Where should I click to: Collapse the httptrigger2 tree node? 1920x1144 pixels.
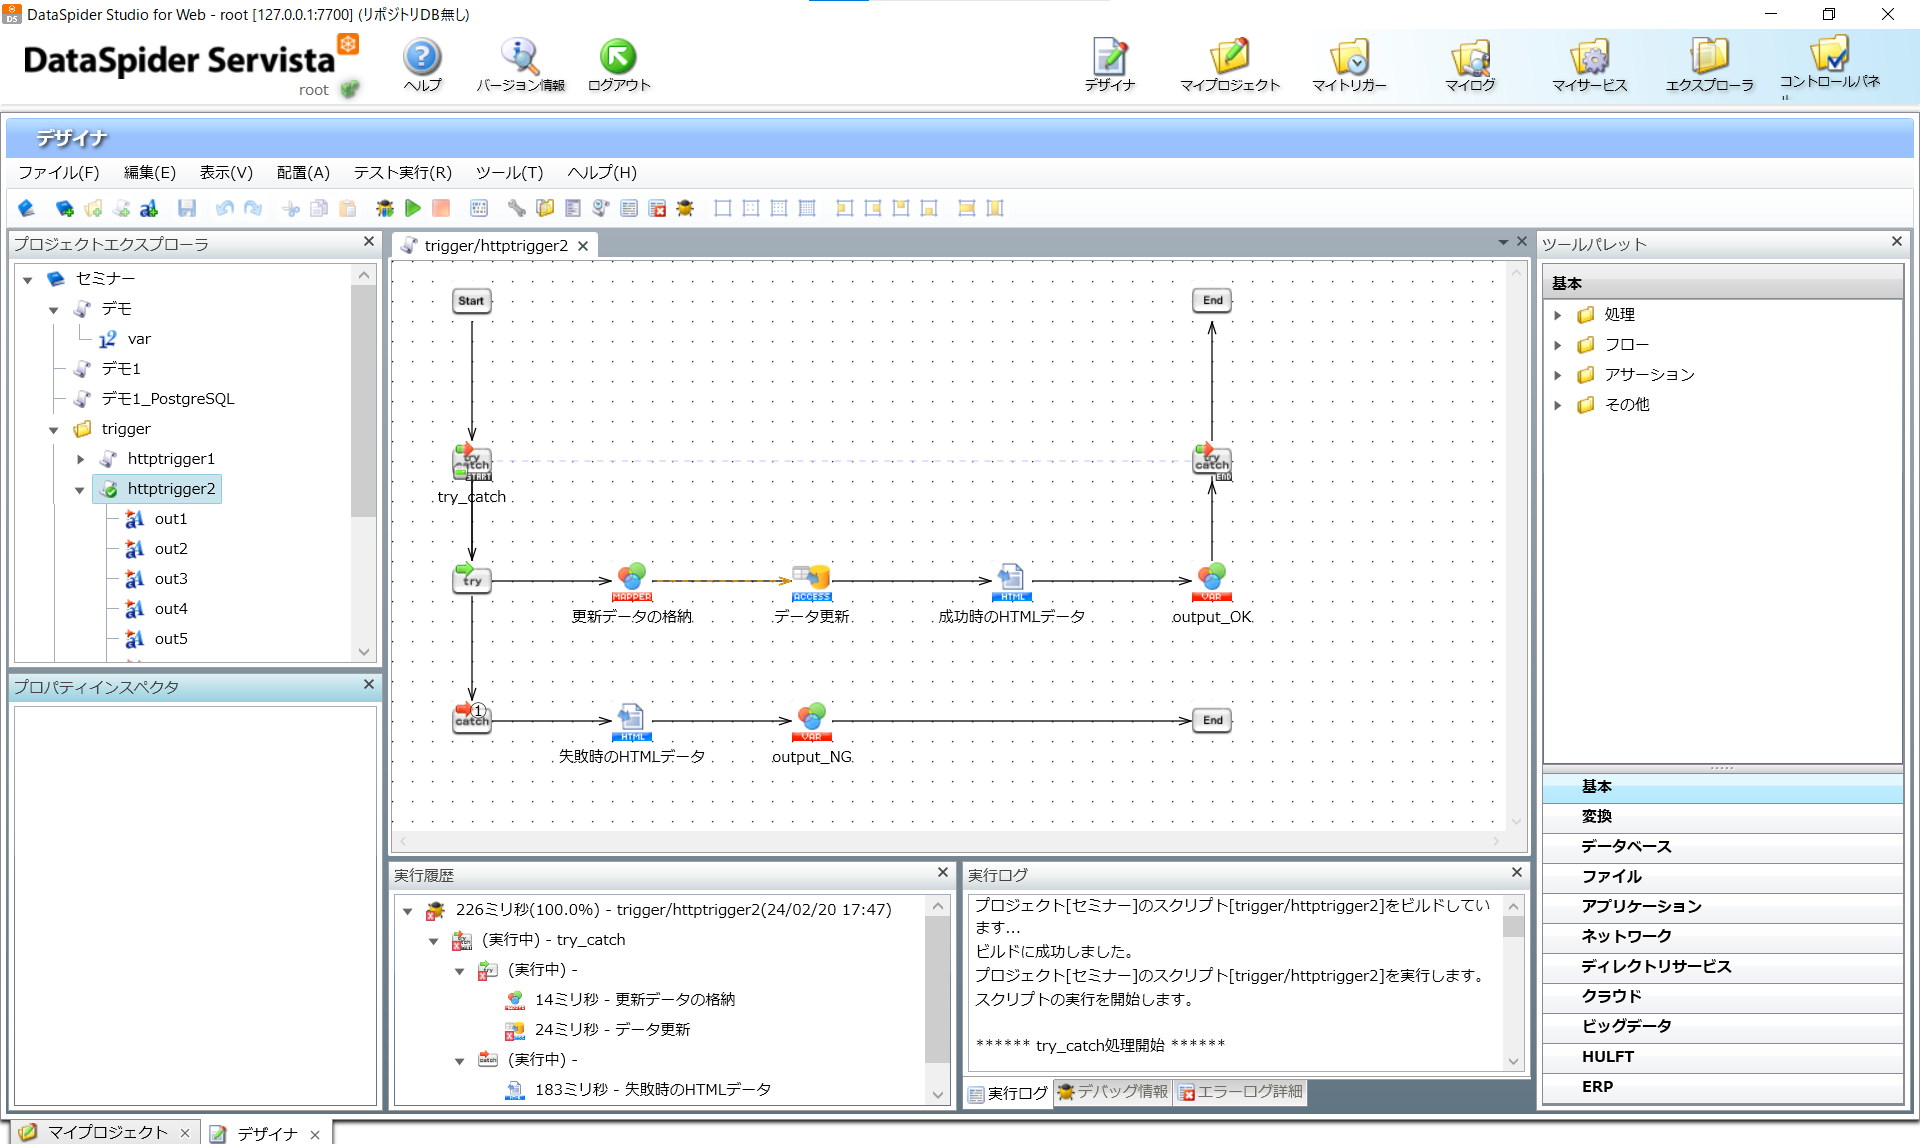[80, 489]
